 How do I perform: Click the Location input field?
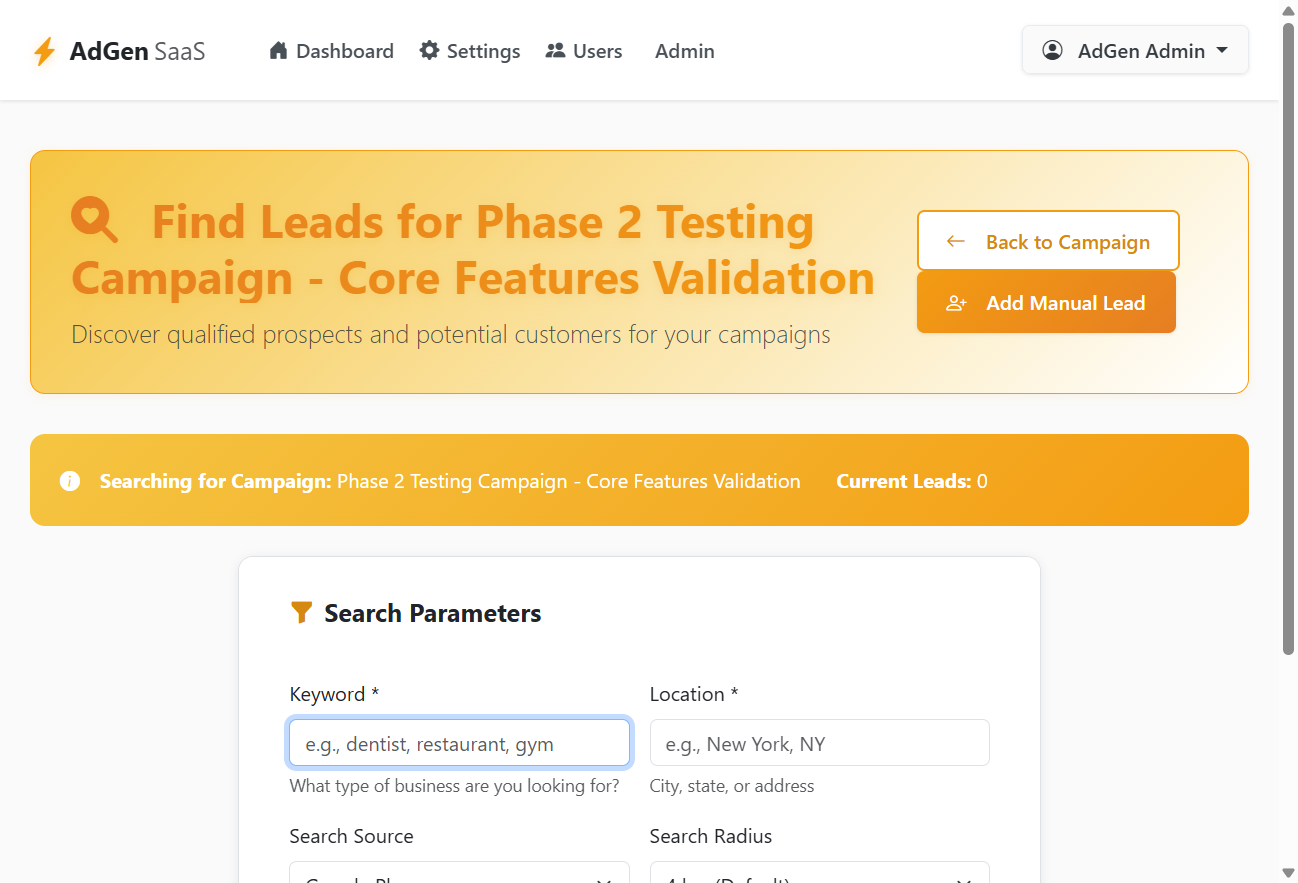tap(819, 743)
